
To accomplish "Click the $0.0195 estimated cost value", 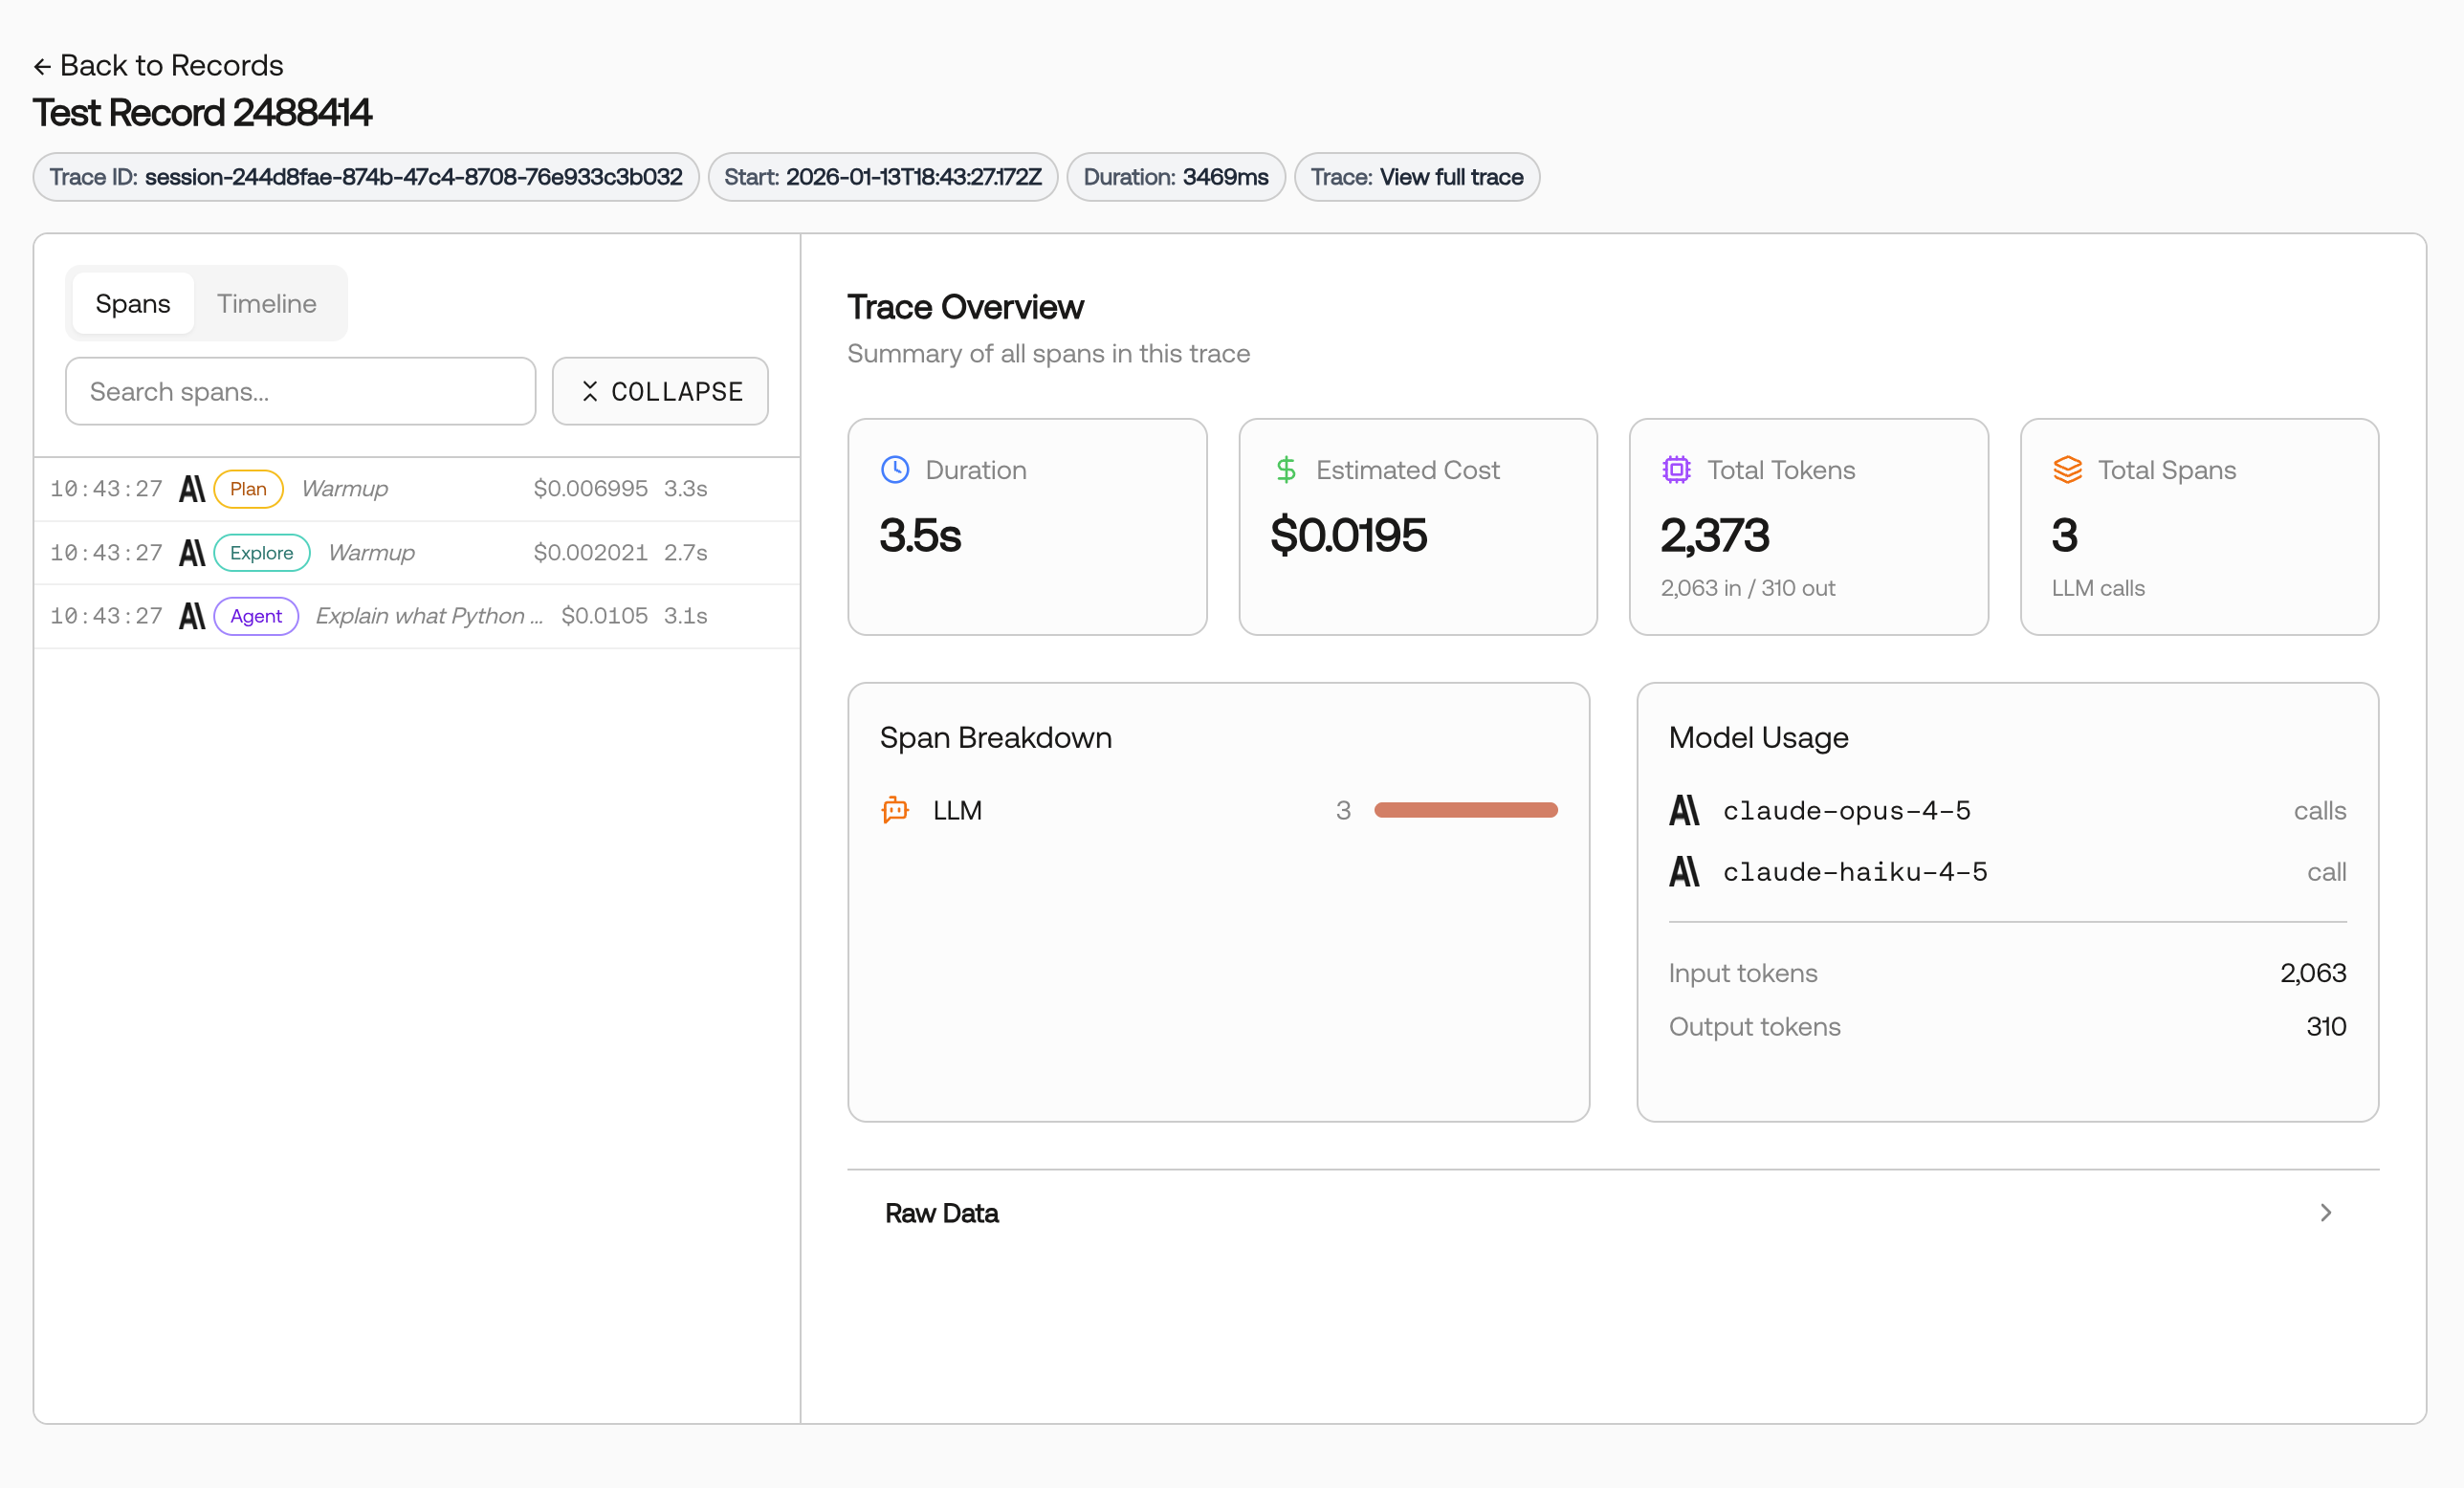I will coord(1348,535).
